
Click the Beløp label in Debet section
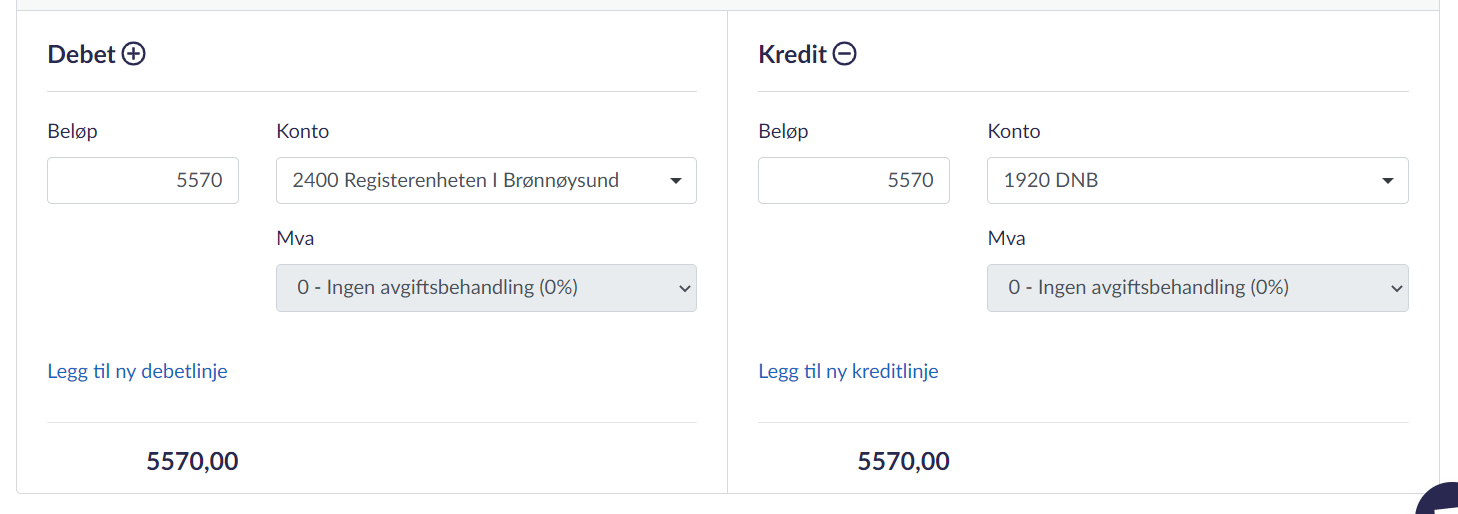[73, 131]
